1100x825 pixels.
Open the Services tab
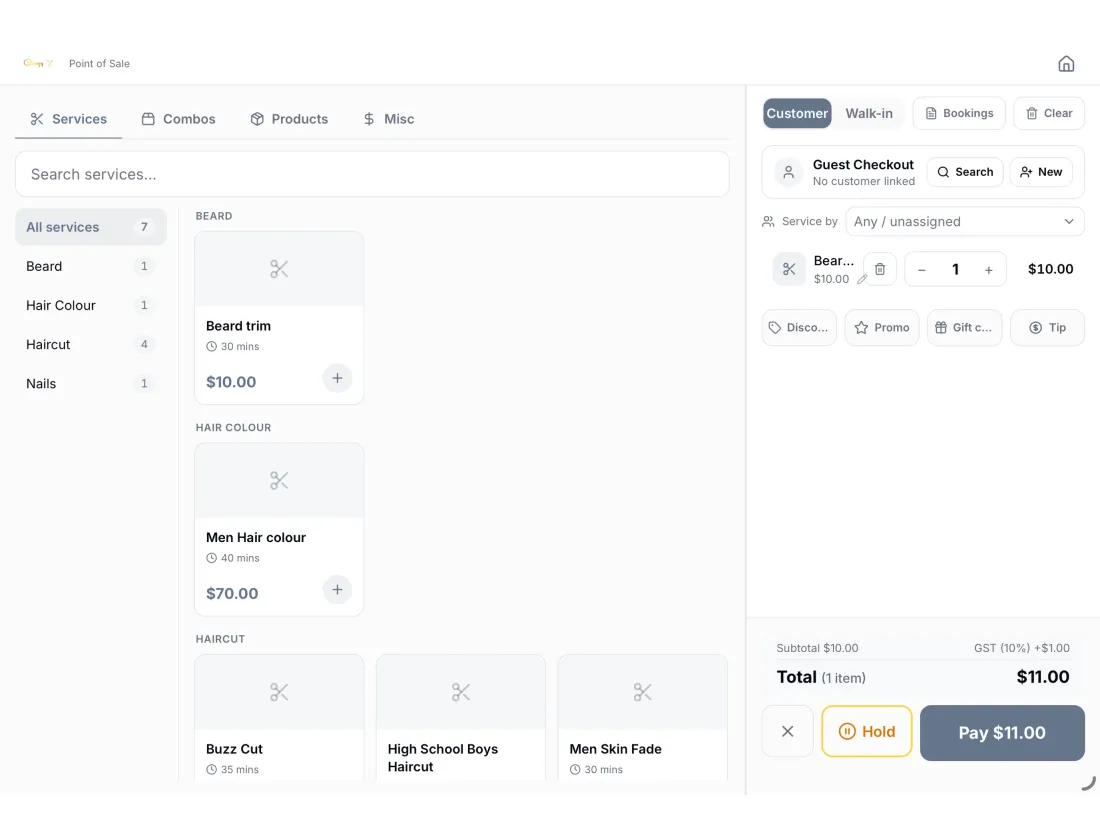pos(69,119)
